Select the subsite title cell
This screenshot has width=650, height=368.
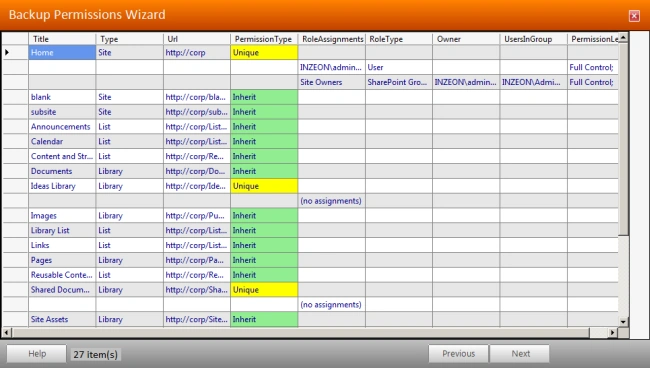click(x=62, y=112)
